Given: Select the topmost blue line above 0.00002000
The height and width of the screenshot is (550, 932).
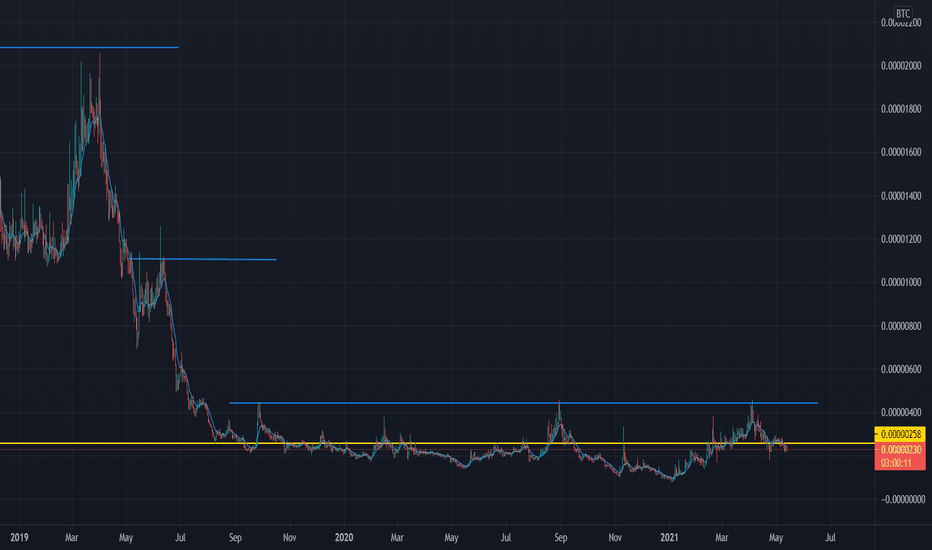Looking at the screenshot, I should click(89, 47).
